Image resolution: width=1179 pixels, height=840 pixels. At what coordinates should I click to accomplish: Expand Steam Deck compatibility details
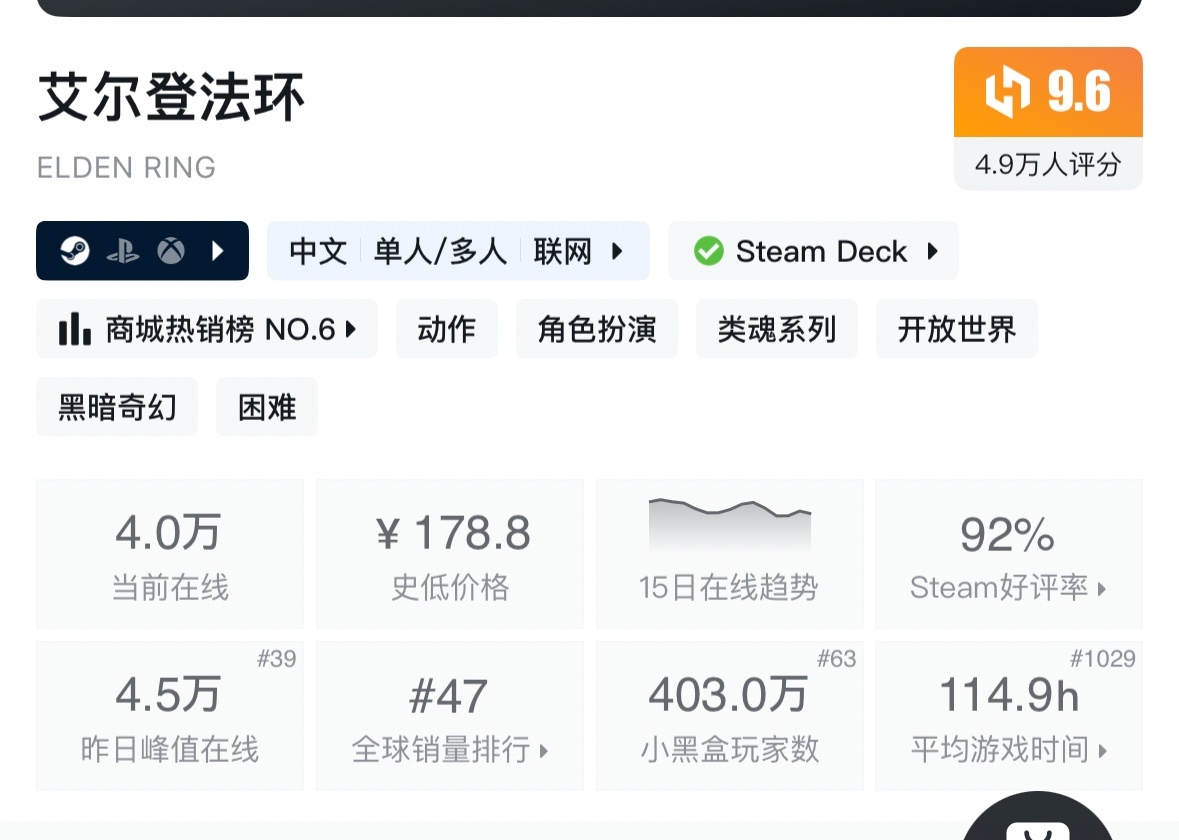(932, 250)
